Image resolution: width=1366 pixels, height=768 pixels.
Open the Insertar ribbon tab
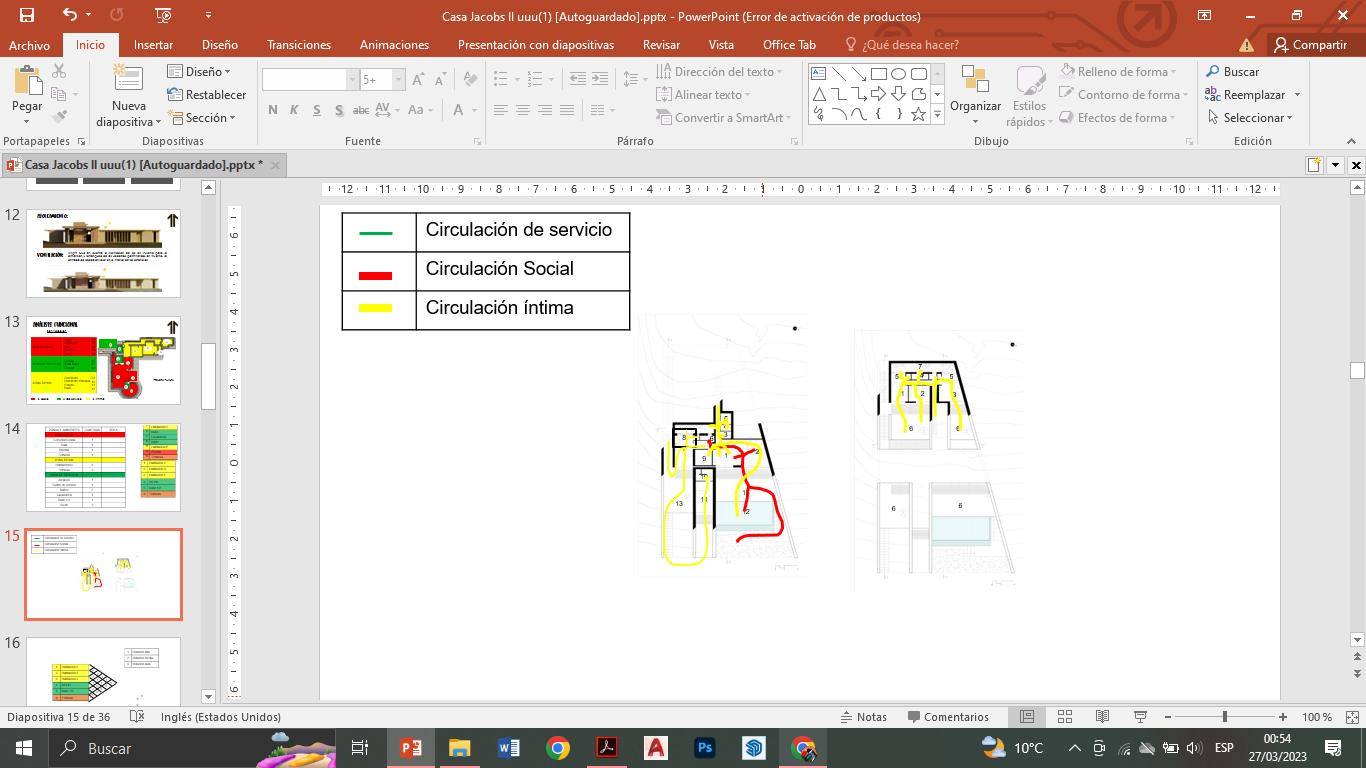click(x=153, y=45)
